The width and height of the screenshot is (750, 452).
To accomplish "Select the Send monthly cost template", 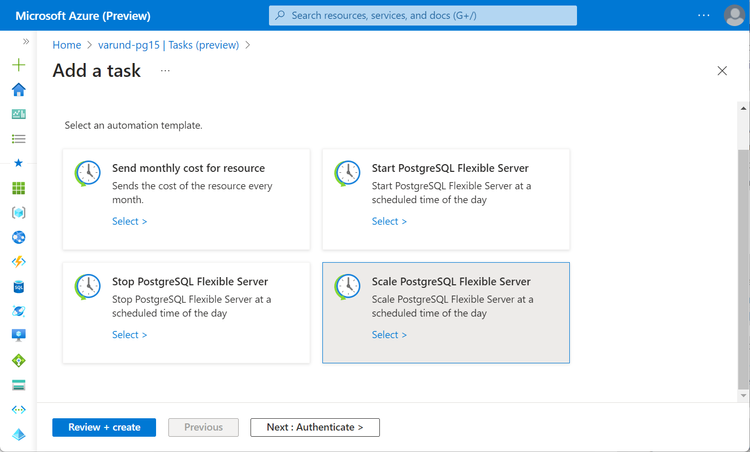I will [129, 221].
